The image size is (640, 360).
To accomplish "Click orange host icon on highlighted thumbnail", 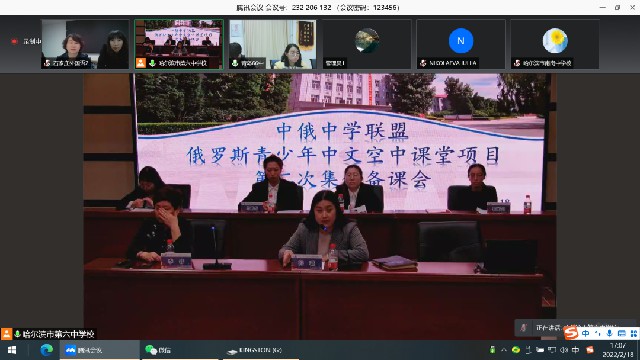I will click(x=141, y=63).
